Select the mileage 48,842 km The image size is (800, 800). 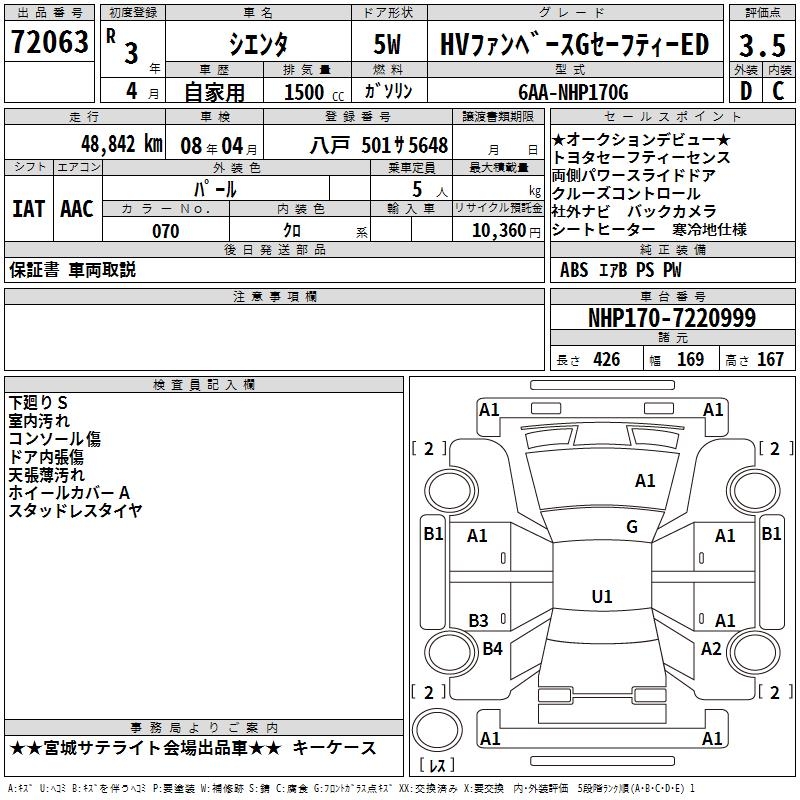[x=122, y=144]
